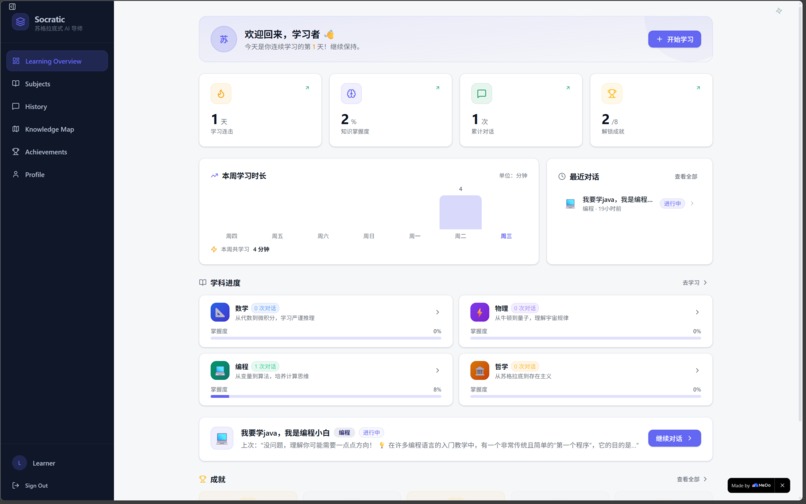Open Knowledge Map in sidebar
This screenshot has height=504, width=806.
57,129
